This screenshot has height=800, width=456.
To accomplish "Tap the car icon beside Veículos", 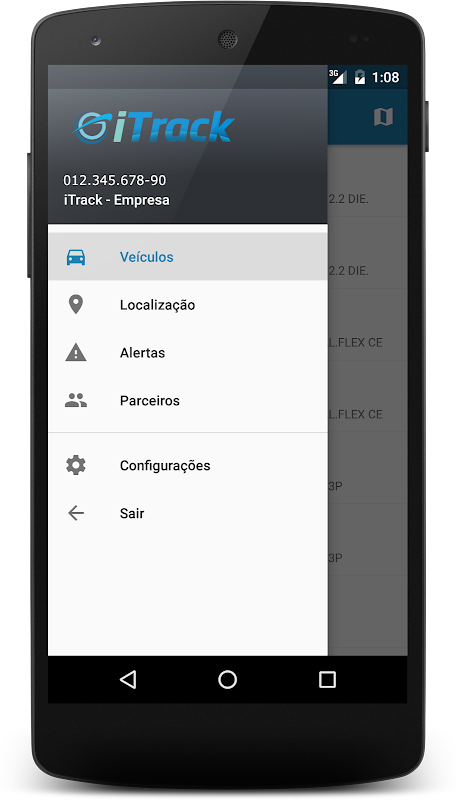I will [75, 257].
